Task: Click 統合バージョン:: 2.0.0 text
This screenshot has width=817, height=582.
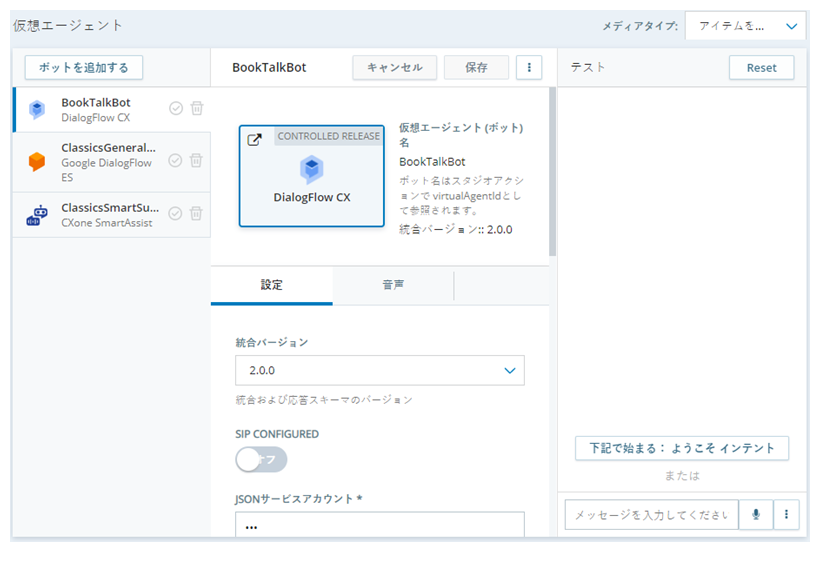Action: click(x=455, y=230)
